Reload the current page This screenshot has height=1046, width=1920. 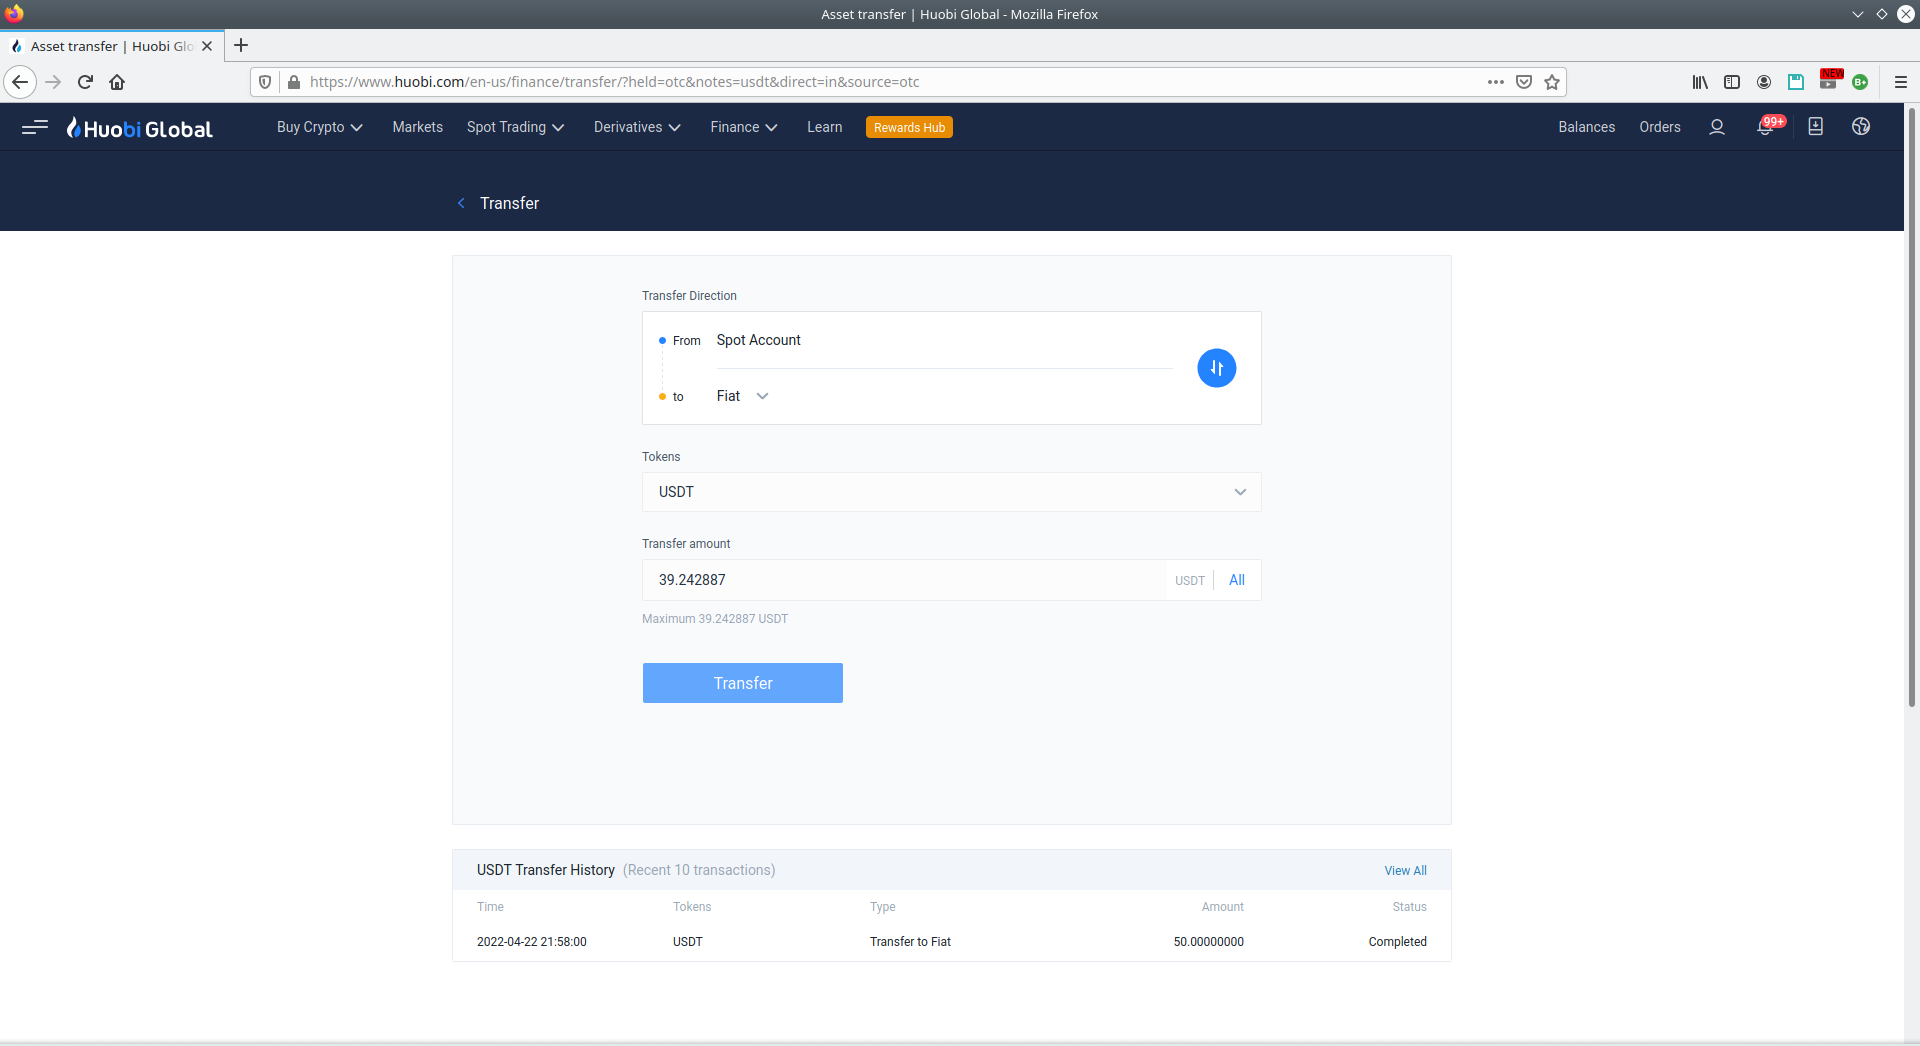pos(85,82)
